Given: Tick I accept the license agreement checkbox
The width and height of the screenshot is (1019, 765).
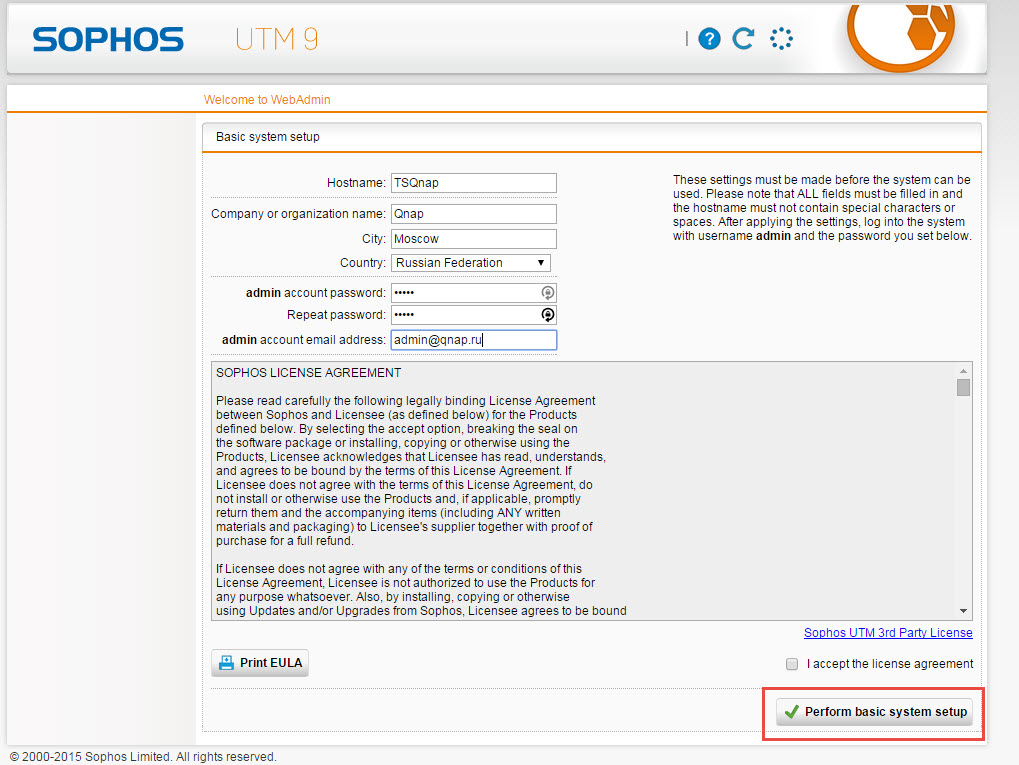Looking at the screenshot, I should 792,664.
